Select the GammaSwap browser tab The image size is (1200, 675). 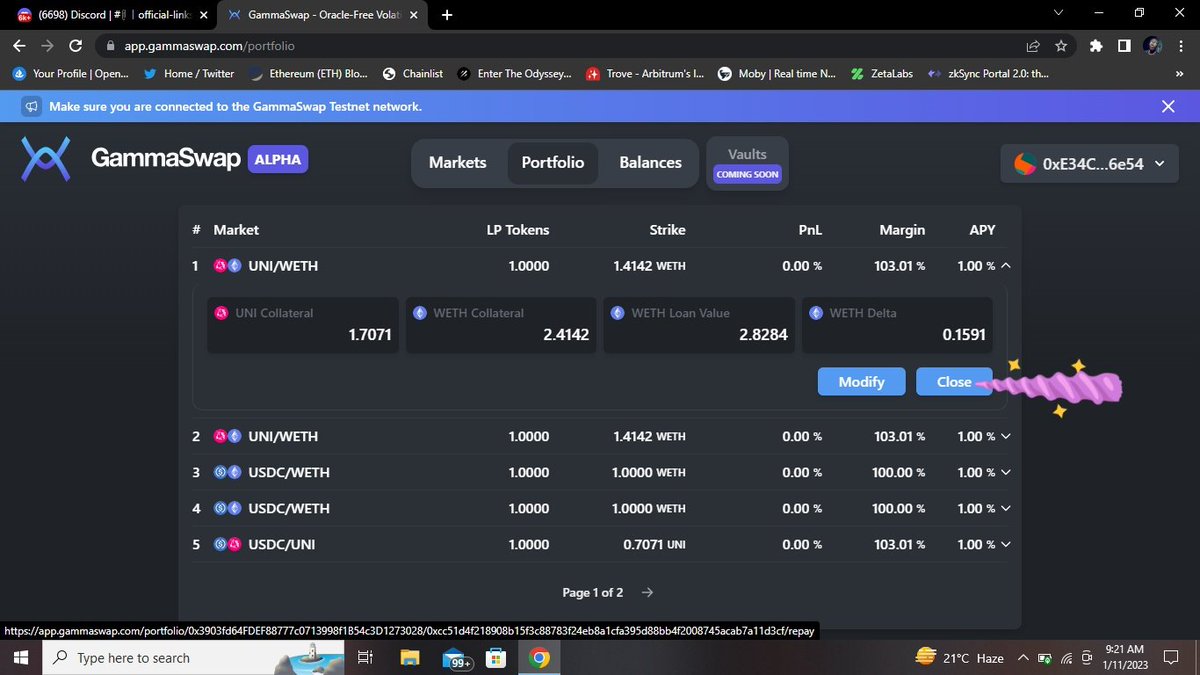[x=325, y=15]
